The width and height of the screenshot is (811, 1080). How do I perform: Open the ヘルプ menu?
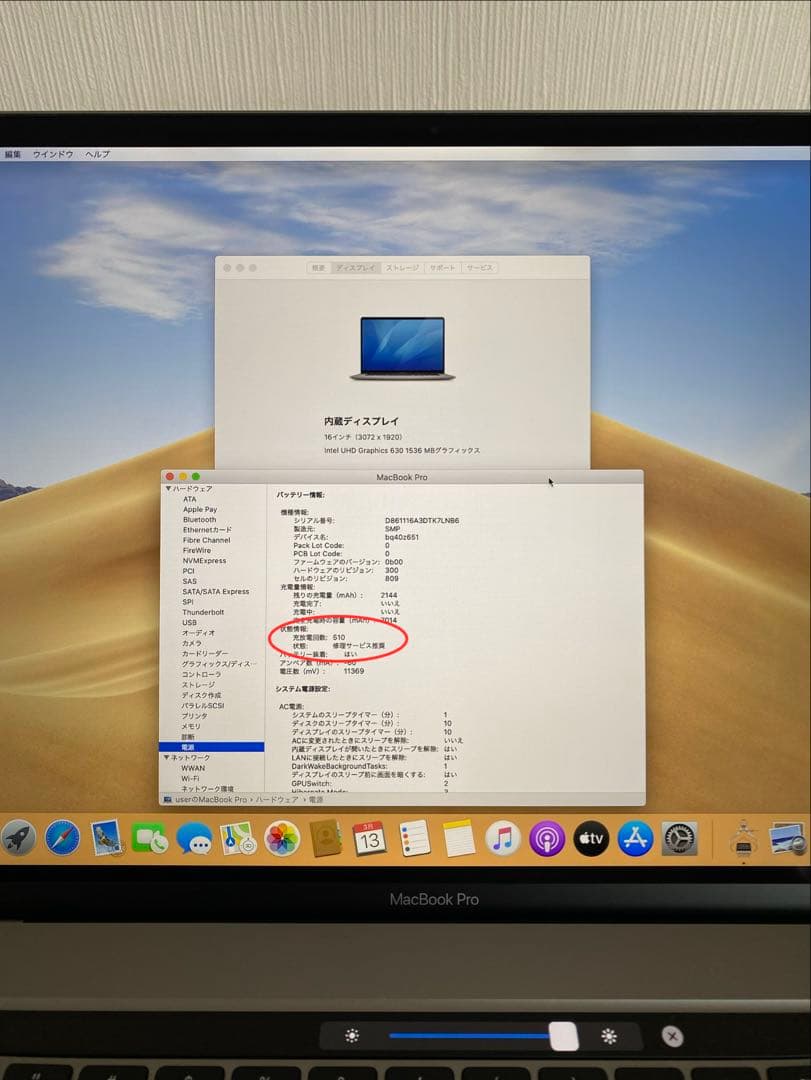pos(96,155)
